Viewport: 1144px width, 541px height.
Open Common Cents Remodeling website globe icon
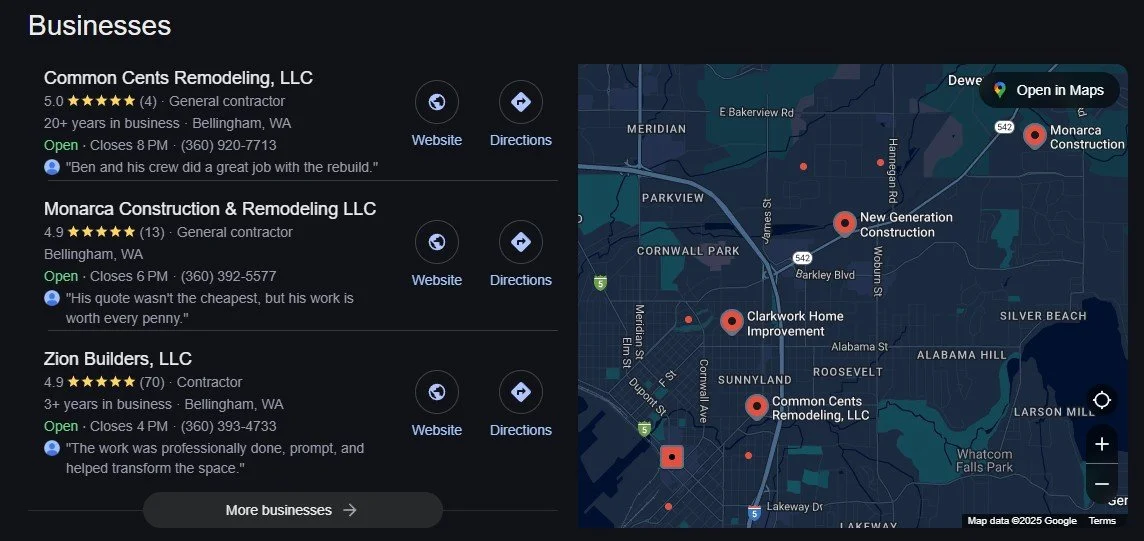click(436, 102)
